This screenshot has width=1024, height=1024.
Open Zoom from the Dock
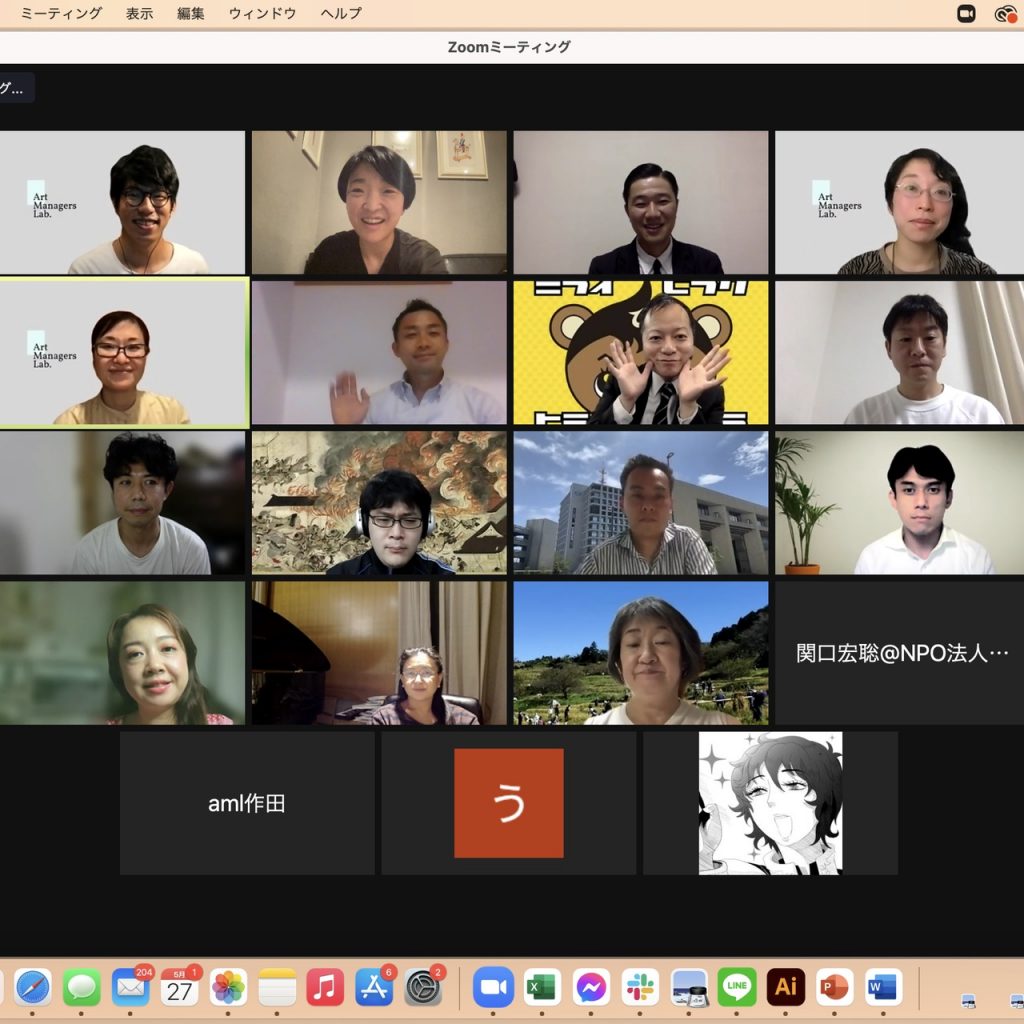point(493,987)
